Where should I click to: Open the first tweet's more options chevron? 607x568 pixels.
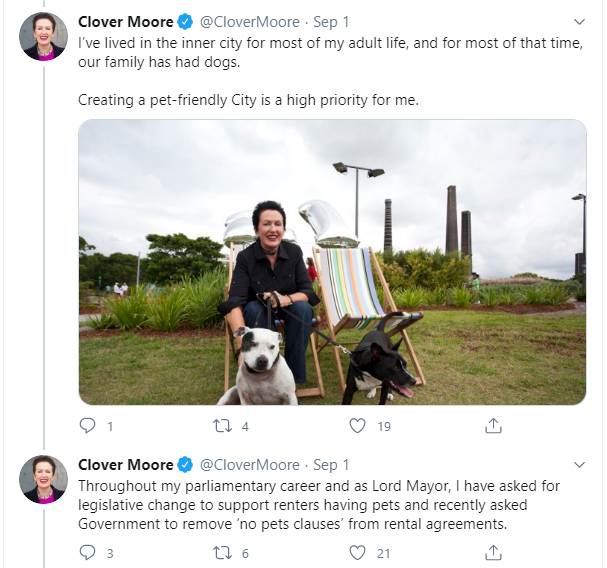(579, 21)
